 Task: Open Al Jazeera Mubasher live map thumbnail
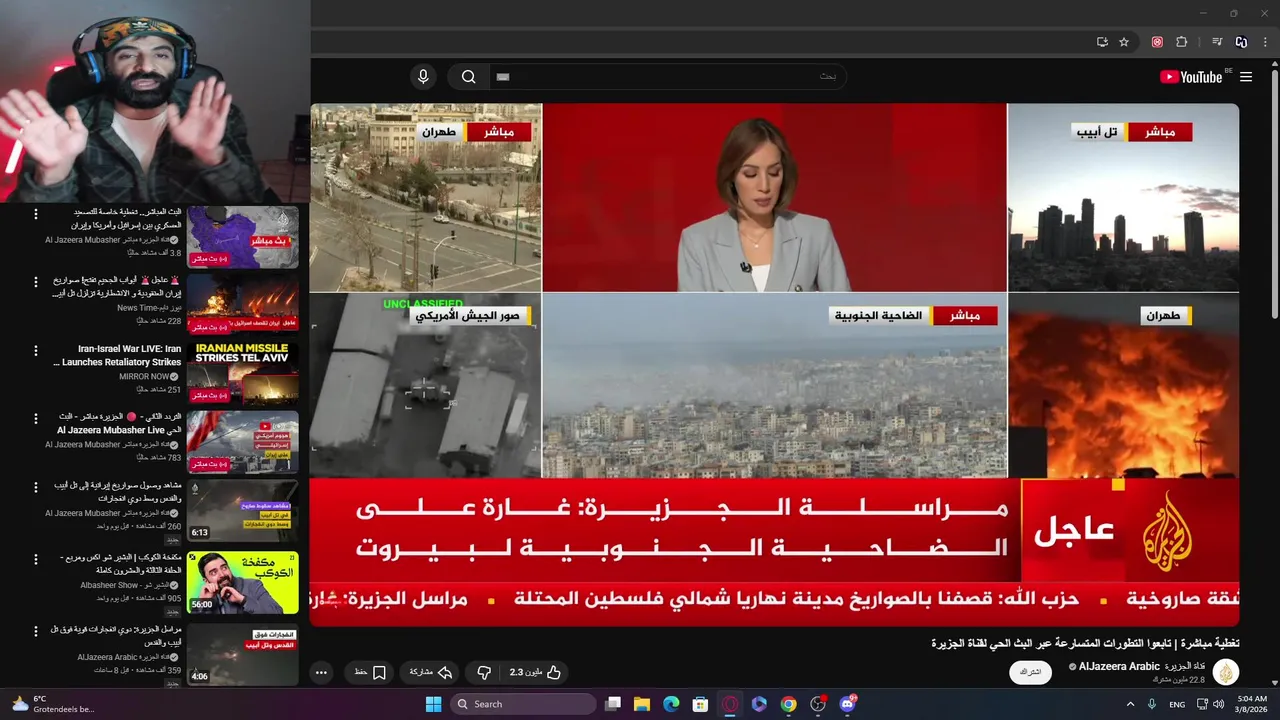(x=242, y=237)
